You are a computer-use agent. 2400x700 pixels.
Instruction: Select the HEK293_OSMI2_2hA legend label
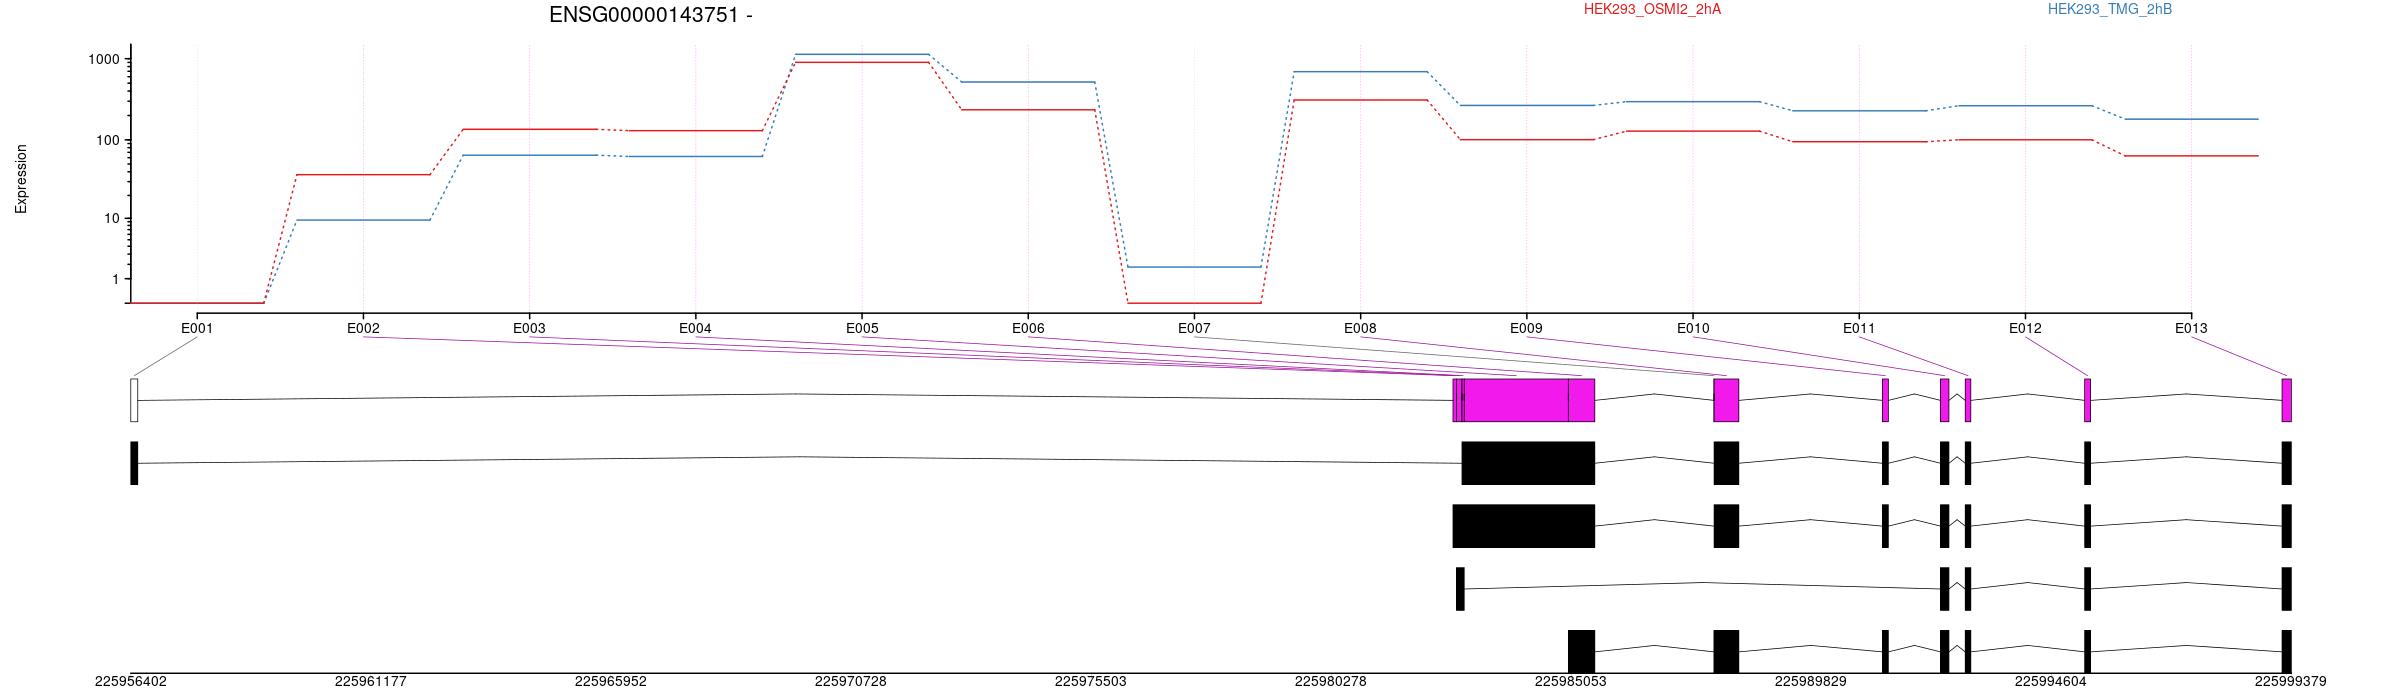[x=1652, y=9]
